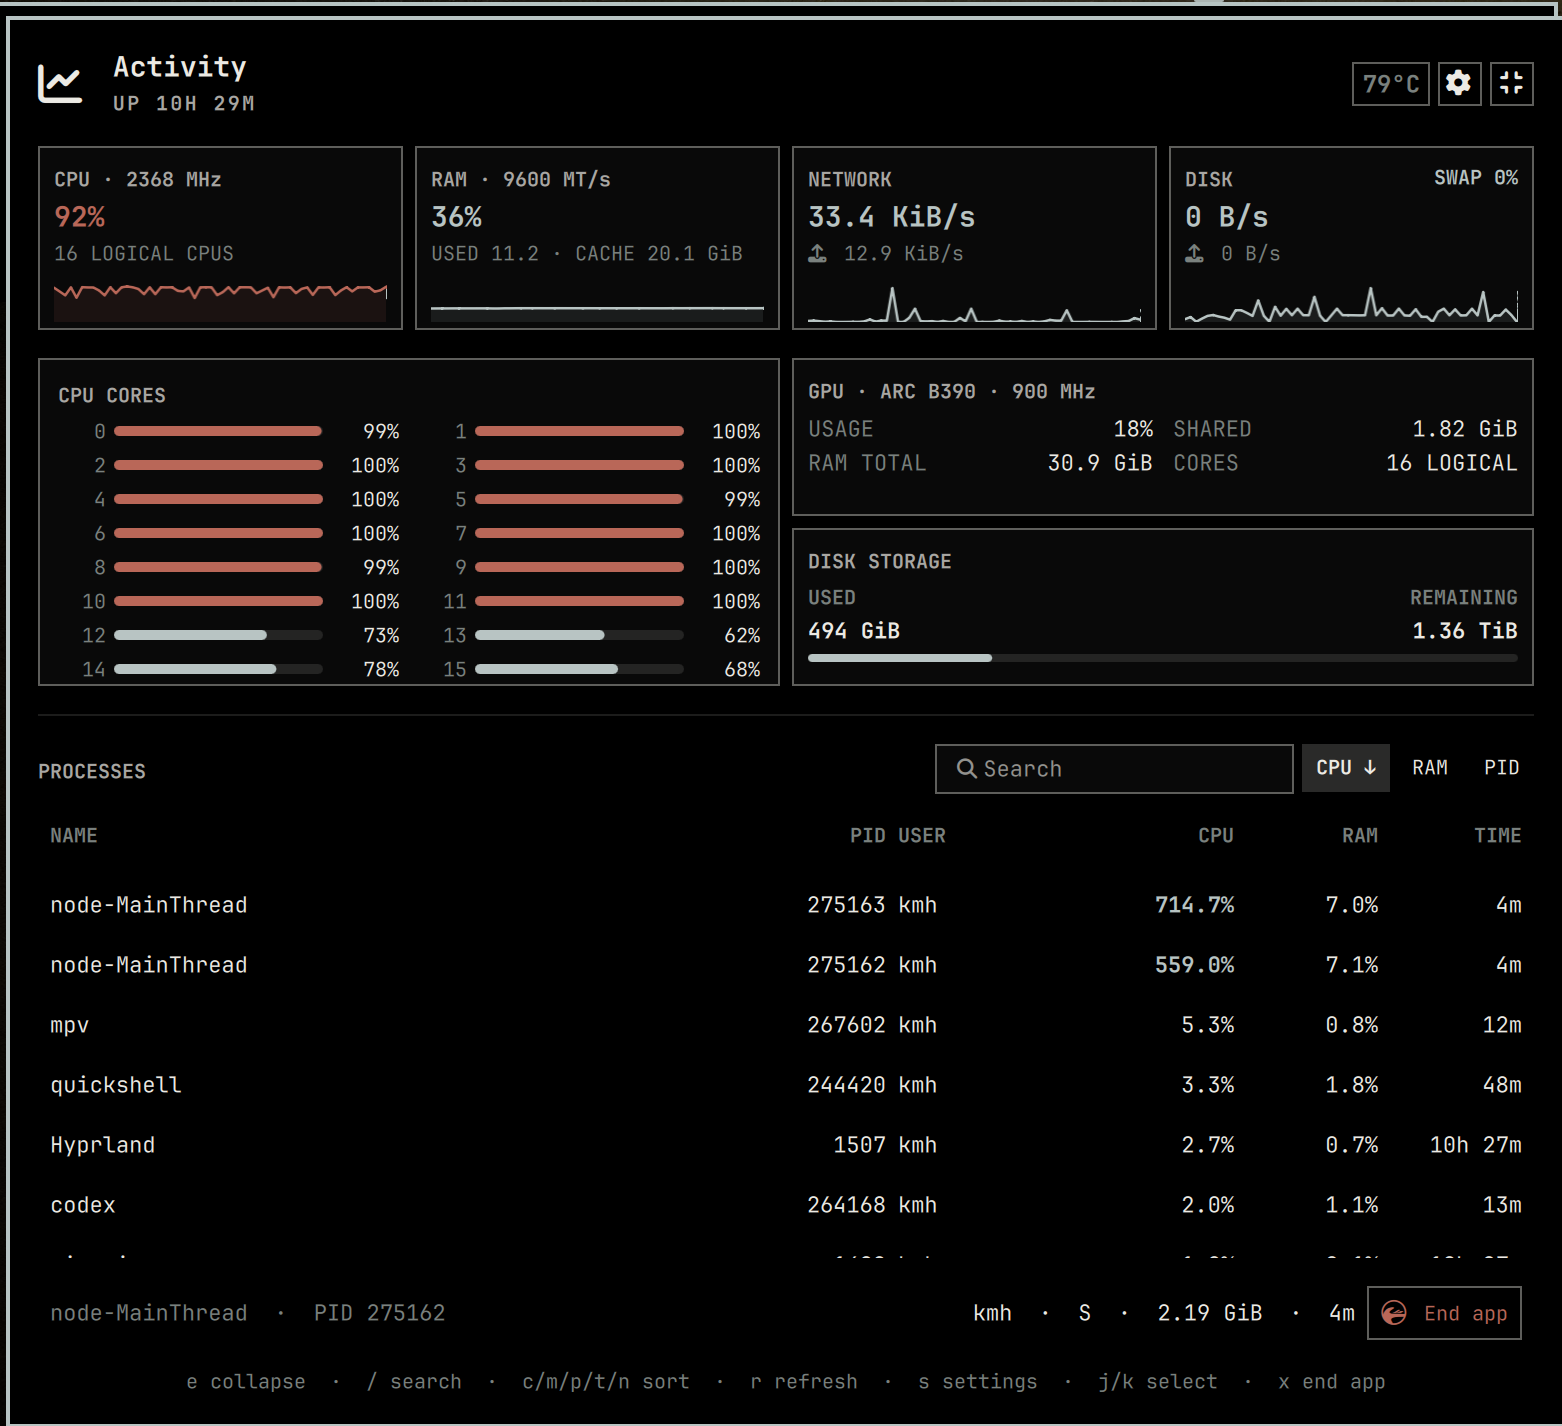Click the CPU CORES panel title
Screen dimensions: 1562x1426
coord(112,395)
